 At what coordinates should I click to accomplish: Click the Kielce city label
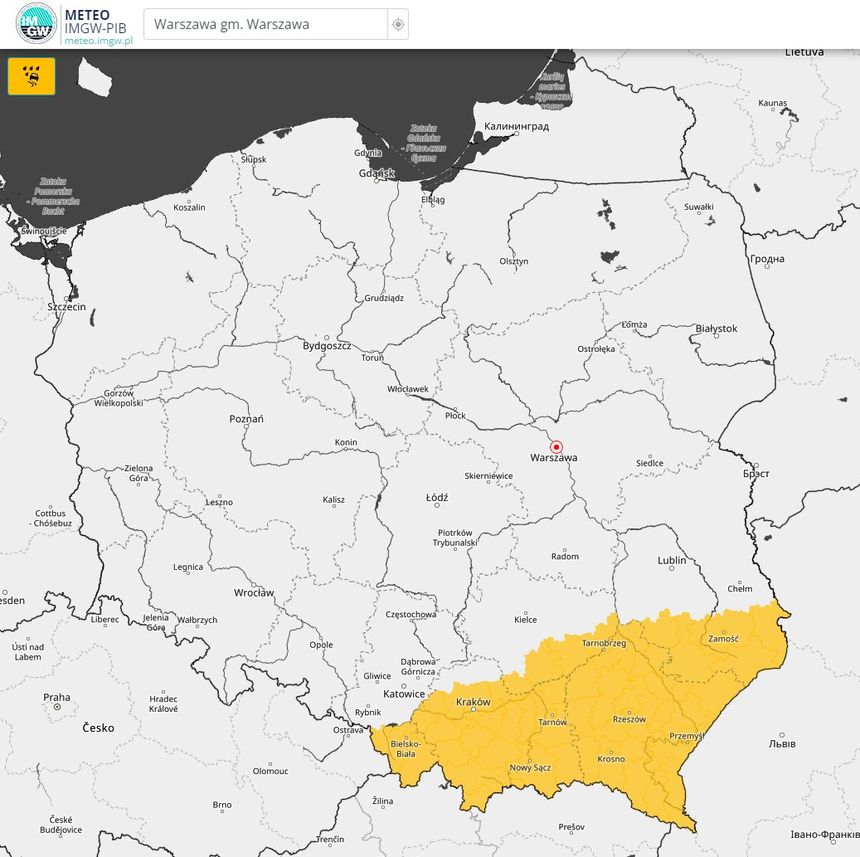pos(525,620)
